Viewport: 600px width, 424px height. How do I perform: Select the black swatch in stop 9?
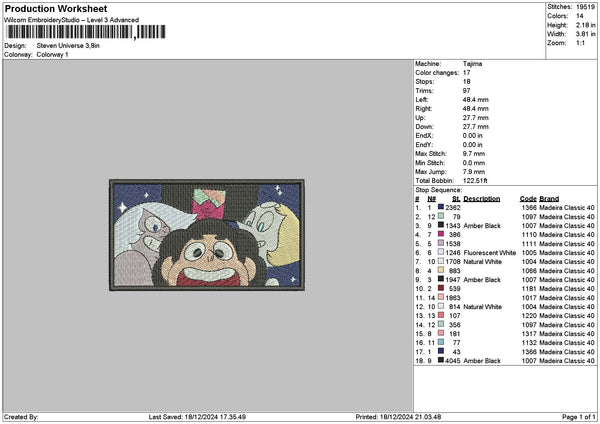441,279
